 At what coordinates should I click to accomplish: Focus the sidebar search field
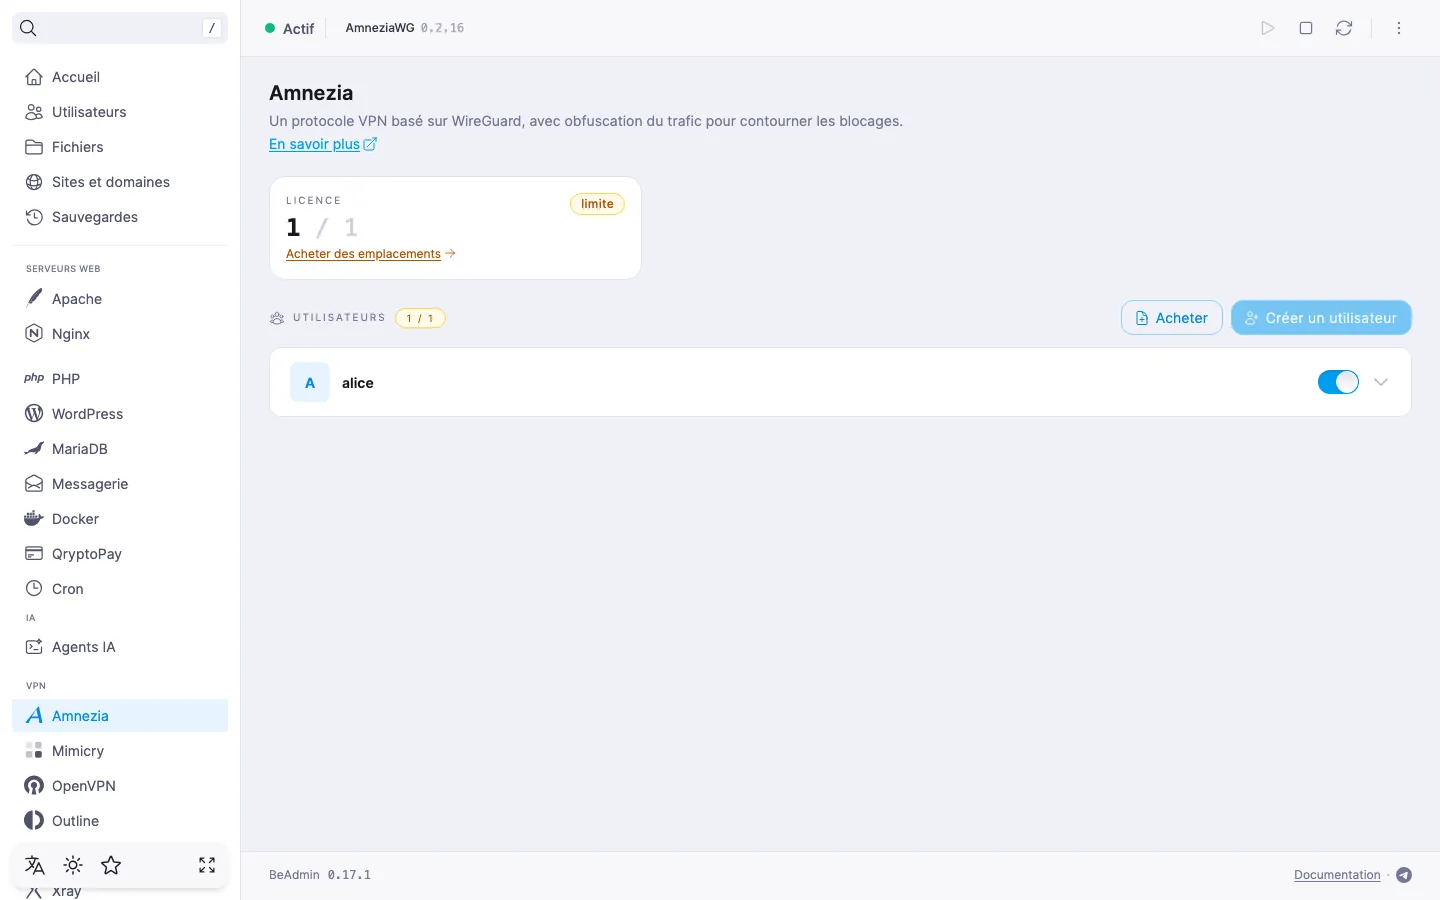[120, 28]
